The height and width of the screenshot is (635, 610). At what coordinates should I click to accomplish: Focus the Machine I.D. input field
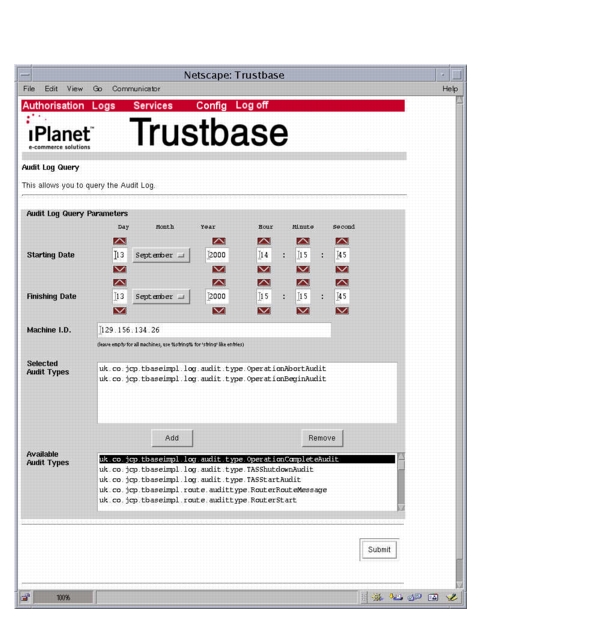point(214,330)
